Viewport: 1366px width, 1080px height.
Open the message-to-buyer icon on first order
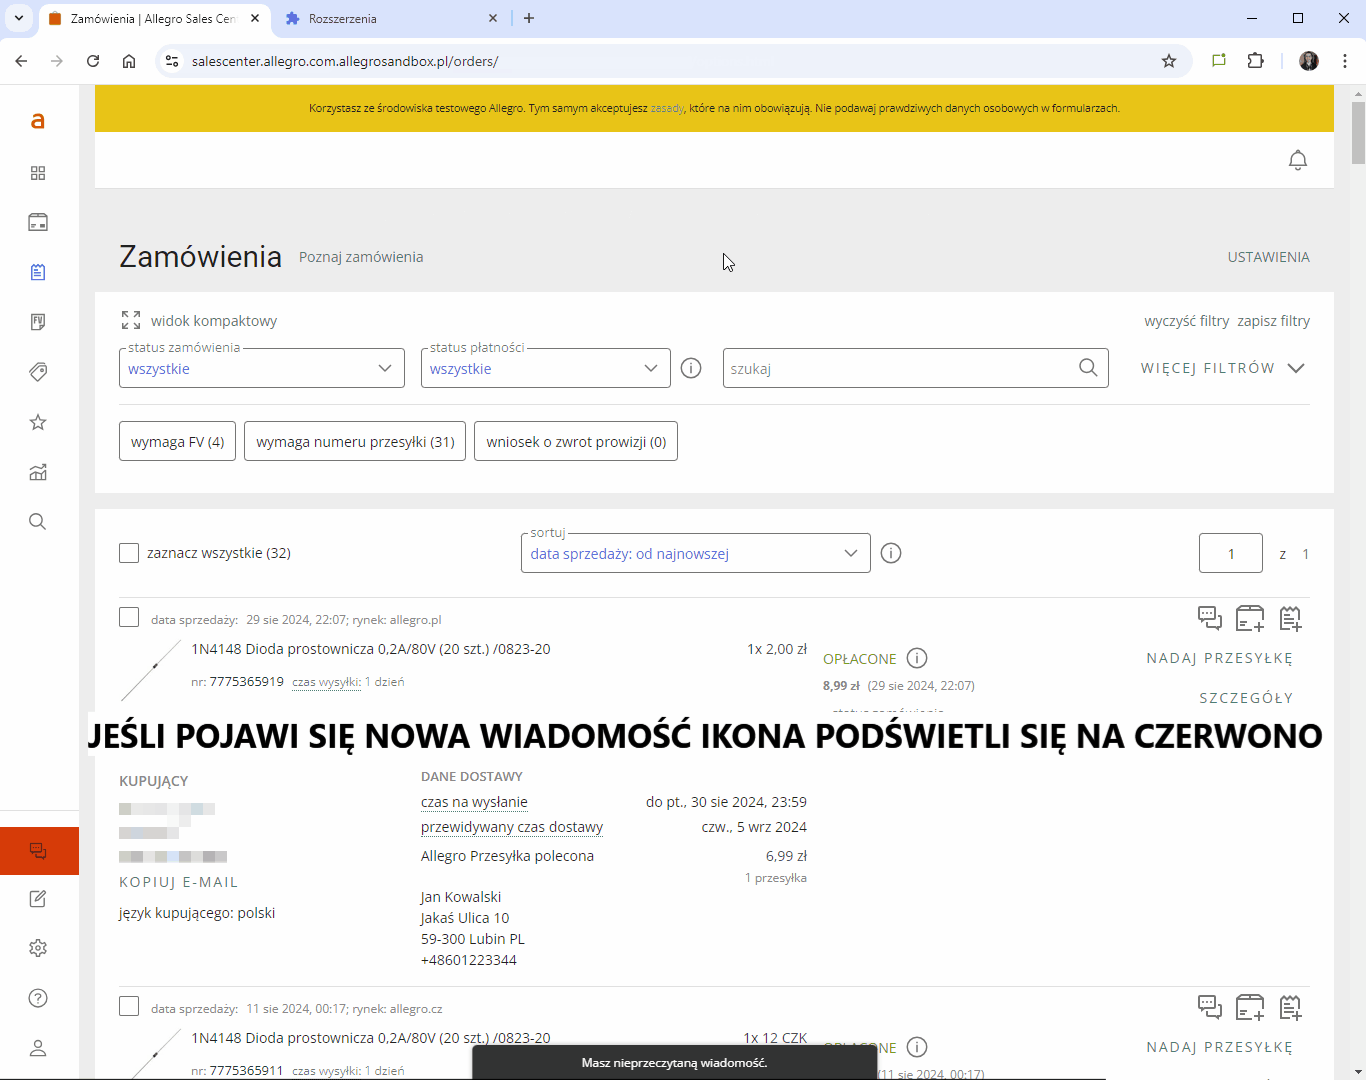click(x=1209, y=618)
